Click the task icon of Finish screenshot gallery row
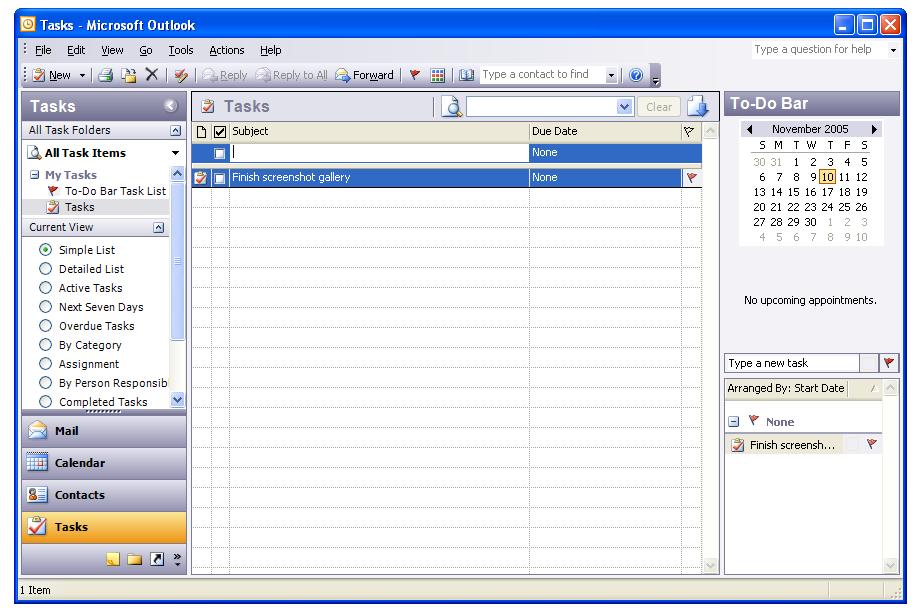 coord(201,178)
